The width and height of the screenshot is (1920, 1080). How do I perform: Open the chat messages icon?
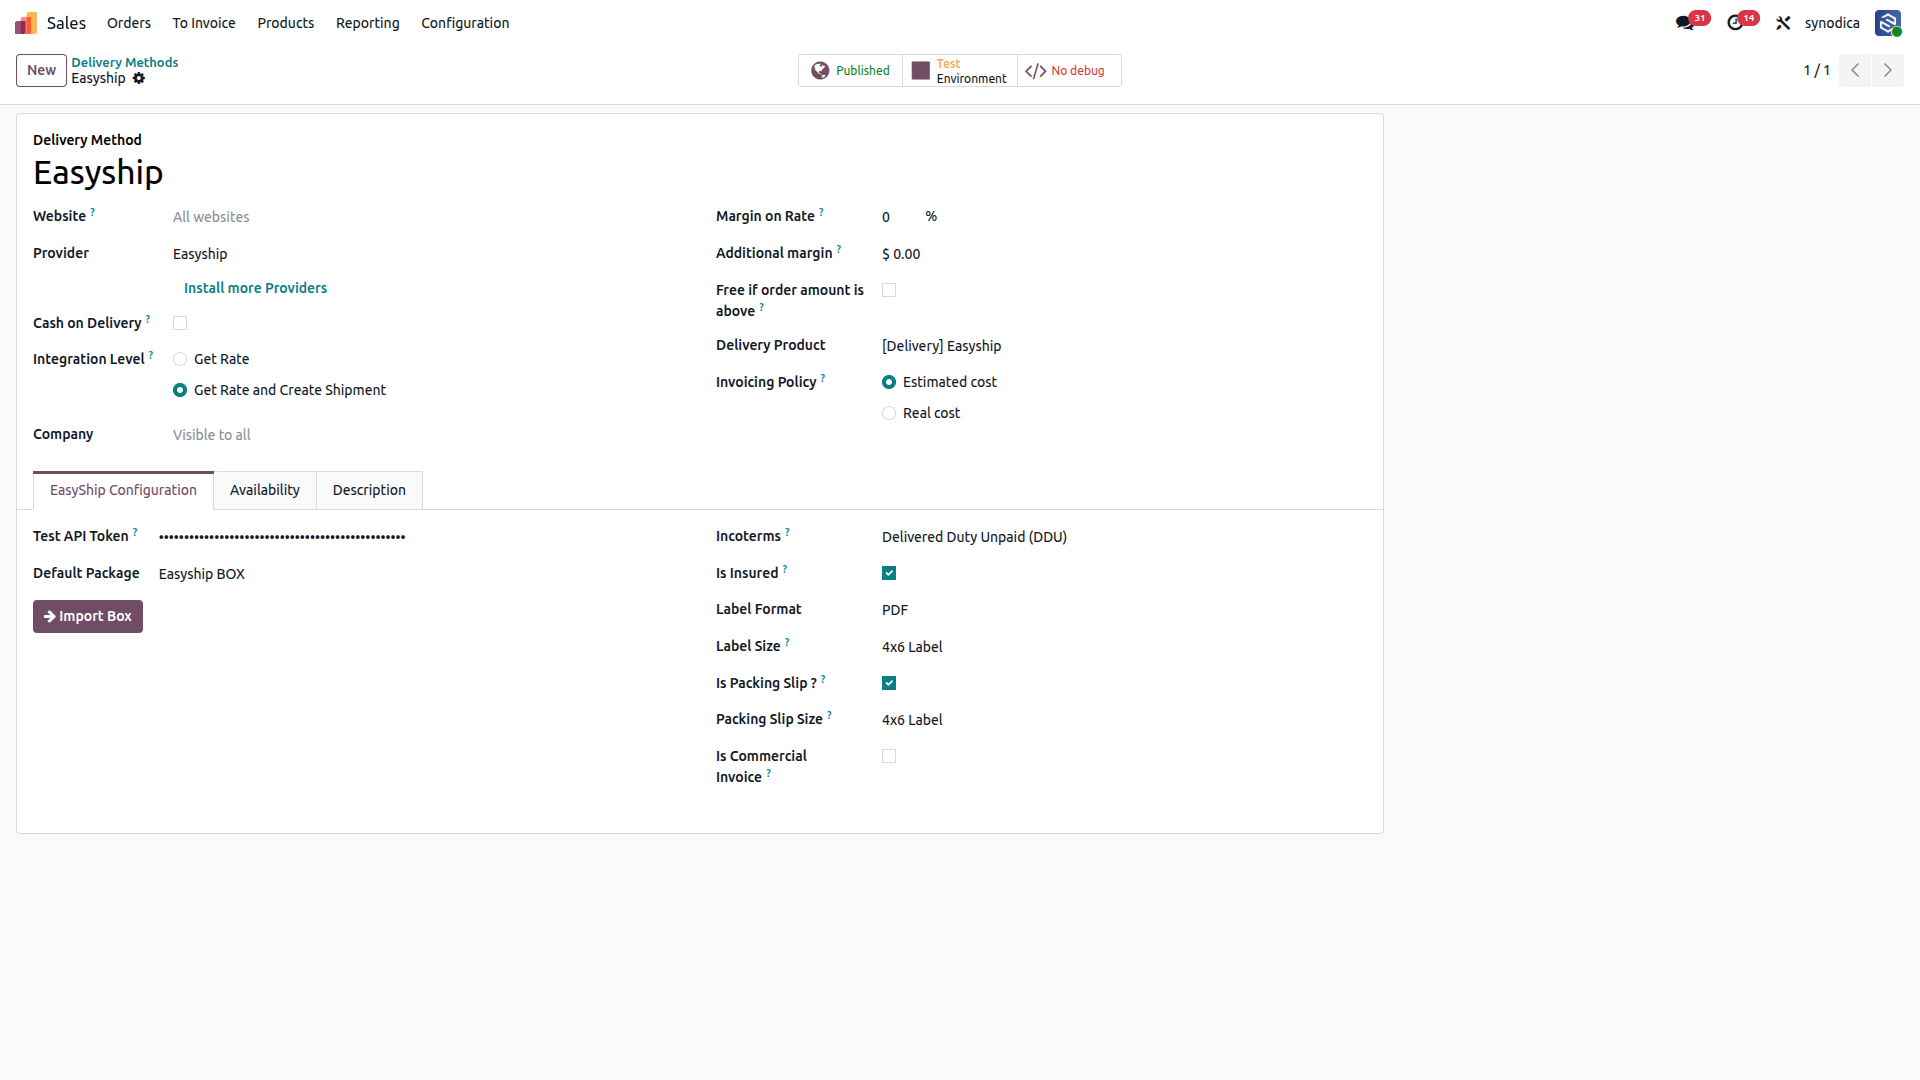(x=1685, y=23)
